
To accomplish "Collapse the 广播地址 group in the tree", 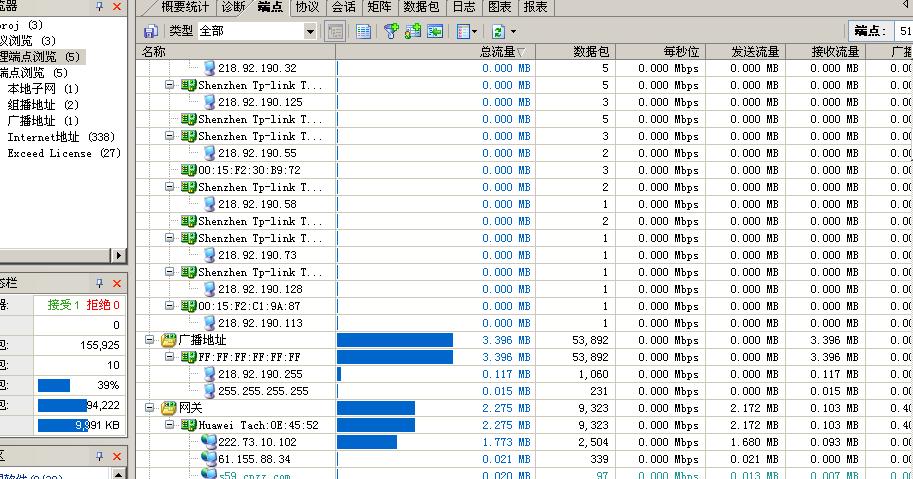I will (x=150, y=340).
